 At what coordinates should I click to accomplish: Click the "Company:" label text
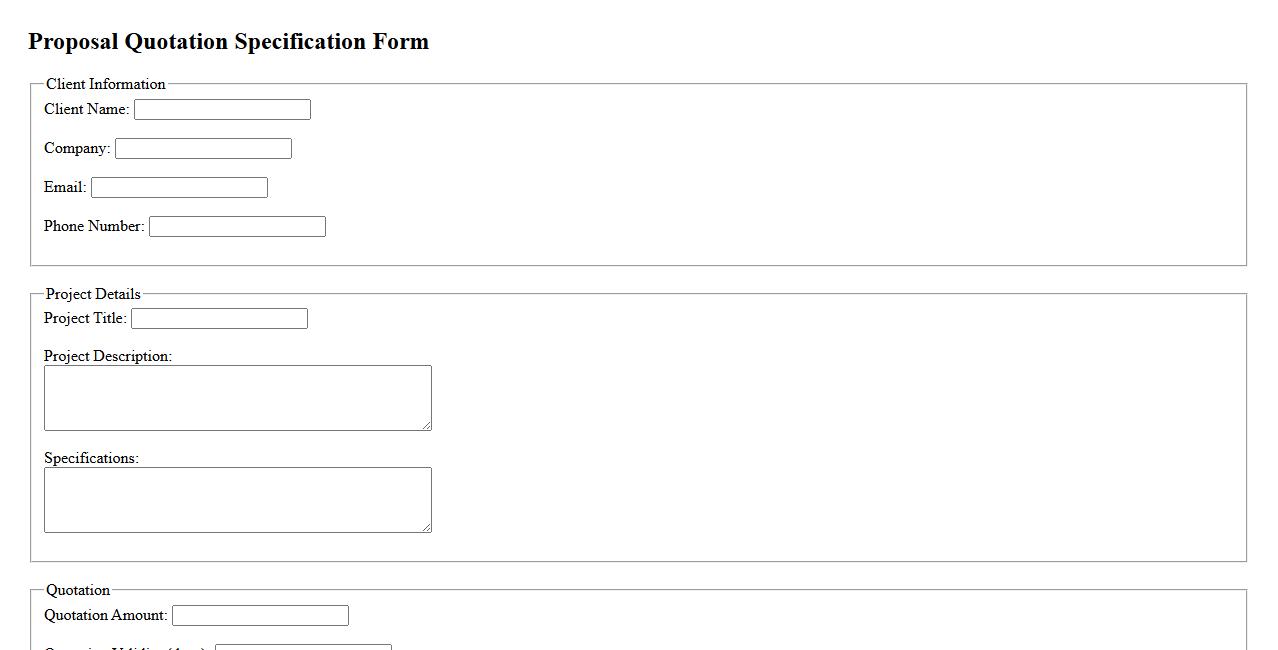(77, 148)
